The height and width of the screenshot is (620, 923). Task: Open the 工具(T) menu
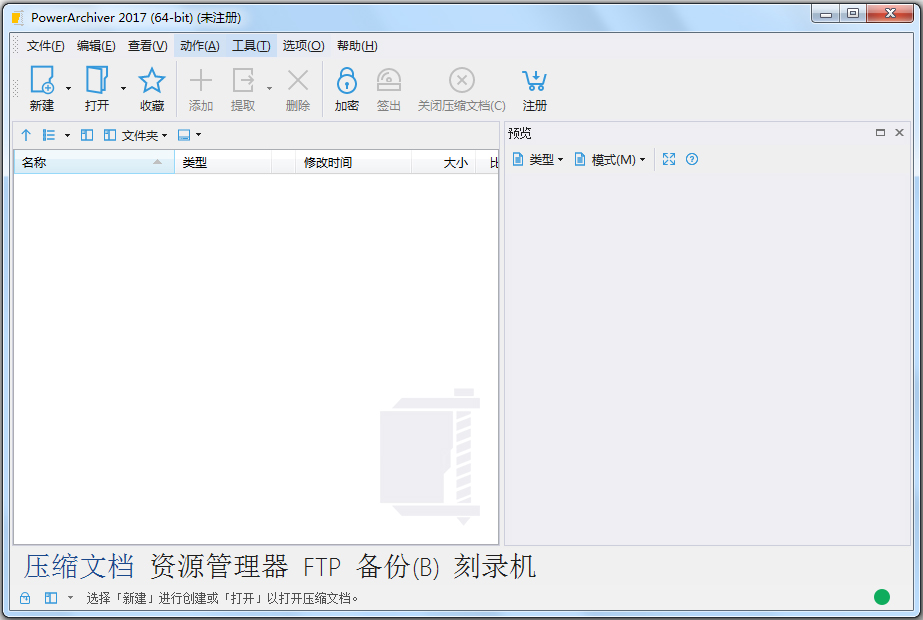(x=251, y=46)
